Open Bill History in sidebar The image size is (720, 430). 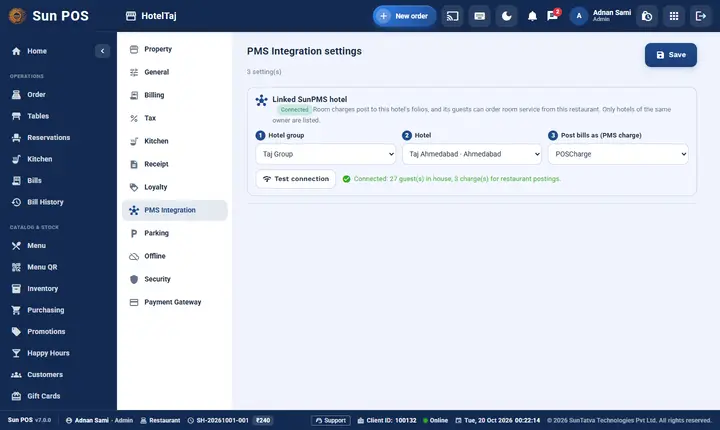coord(58,202)
